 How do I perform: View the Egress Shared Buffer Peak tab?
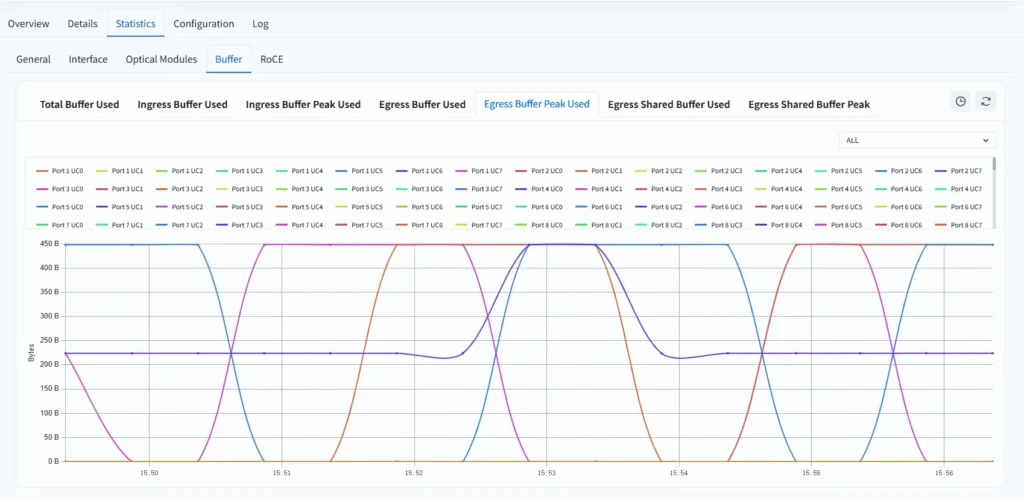(x=809, y=104)
